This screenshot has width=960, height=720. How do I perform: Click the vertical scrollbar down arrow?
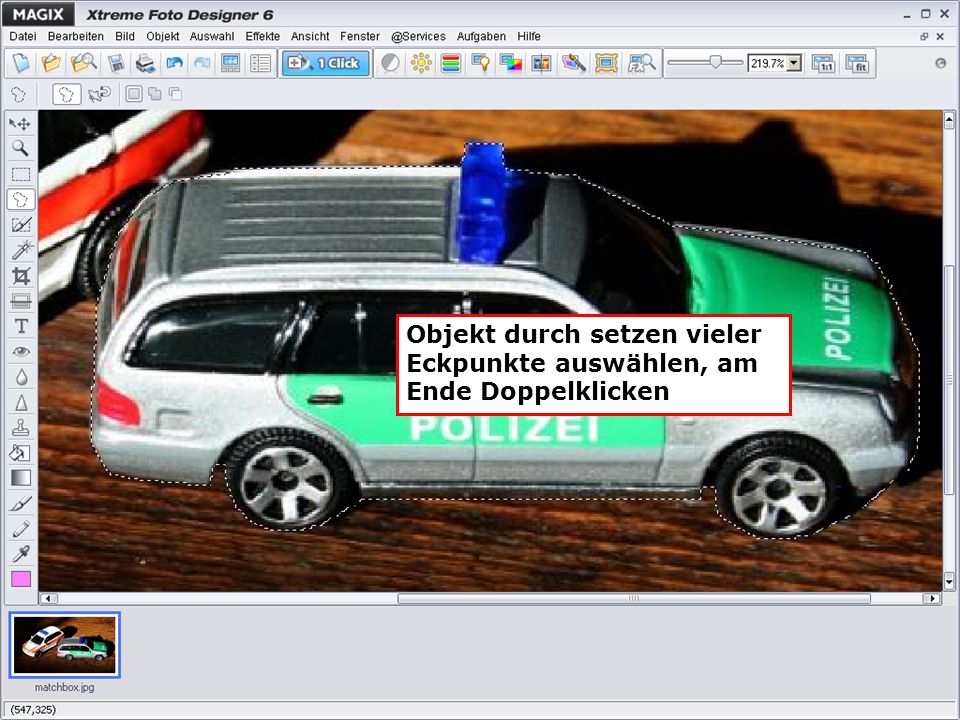(x=949, y=580)
